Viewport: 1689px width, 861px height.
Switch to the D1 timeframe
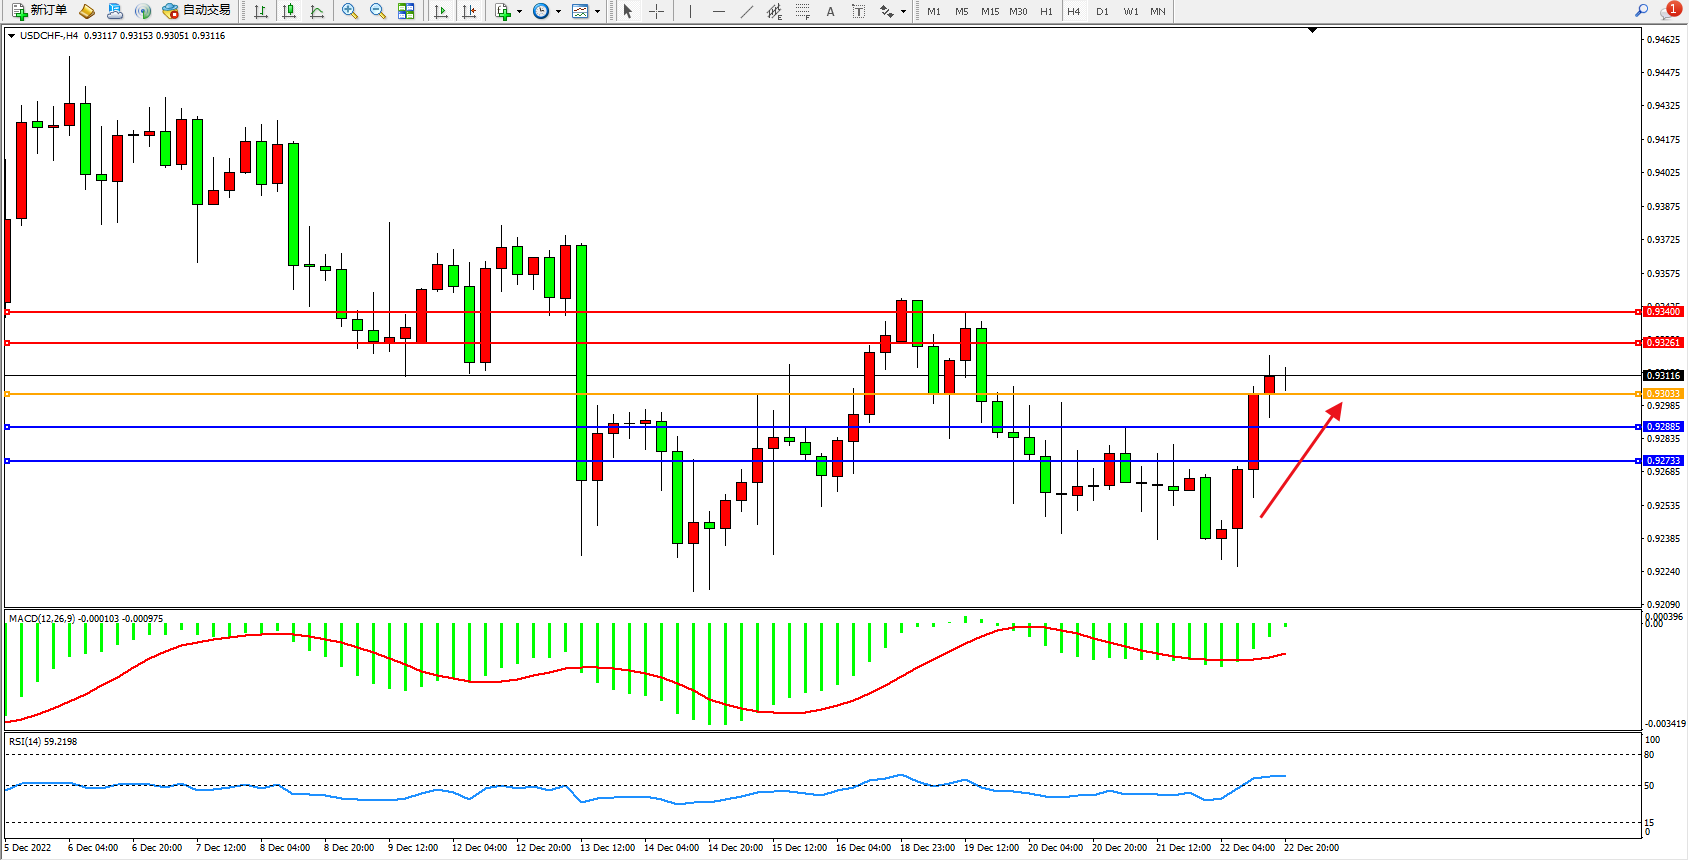tap(1102, 11)
